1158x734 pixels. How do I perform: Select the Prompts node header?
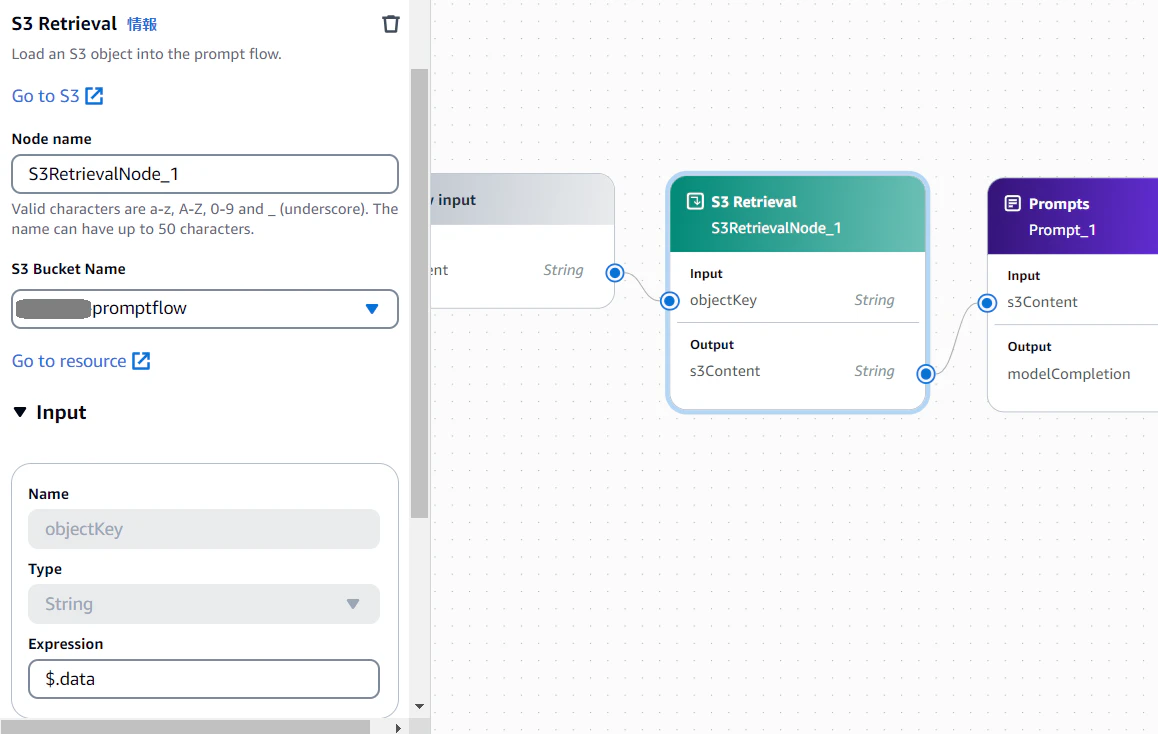pyautogui.click(x=1073, y=216)
